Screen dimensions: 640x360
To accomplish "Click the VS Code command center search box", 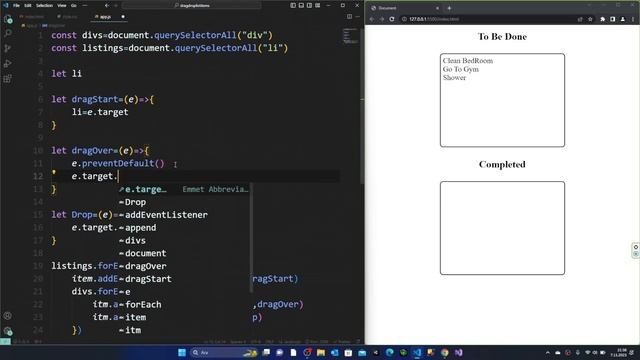I will [191, 5].
